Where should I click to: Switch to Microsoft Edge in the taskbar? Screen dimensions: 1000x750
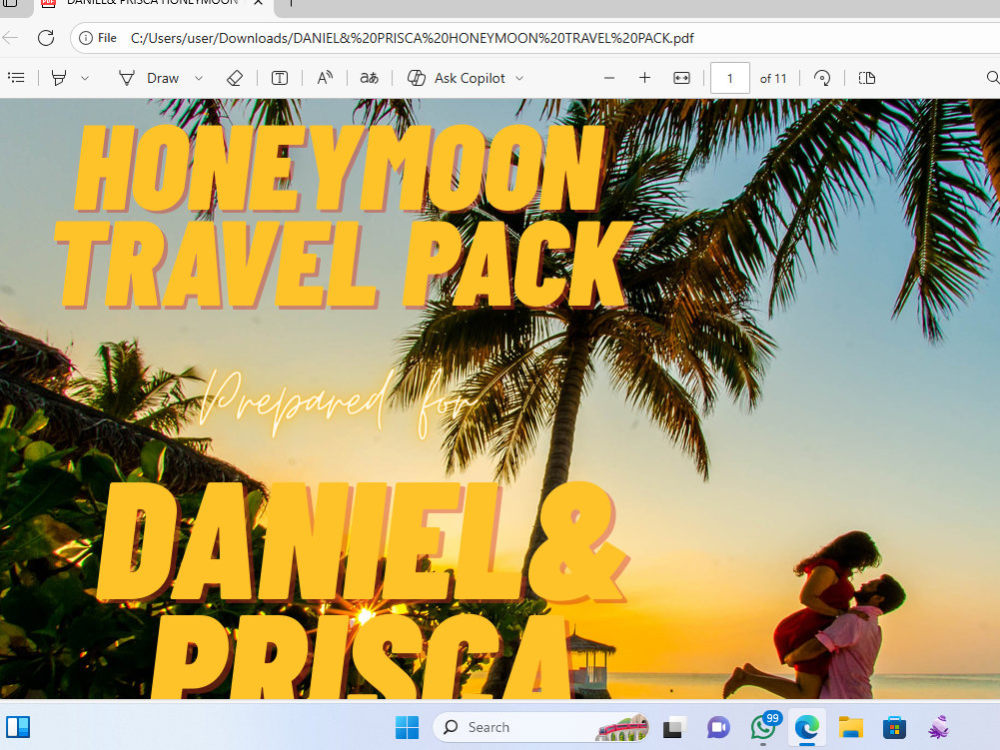pyautogui.click(x=807, y=727)
